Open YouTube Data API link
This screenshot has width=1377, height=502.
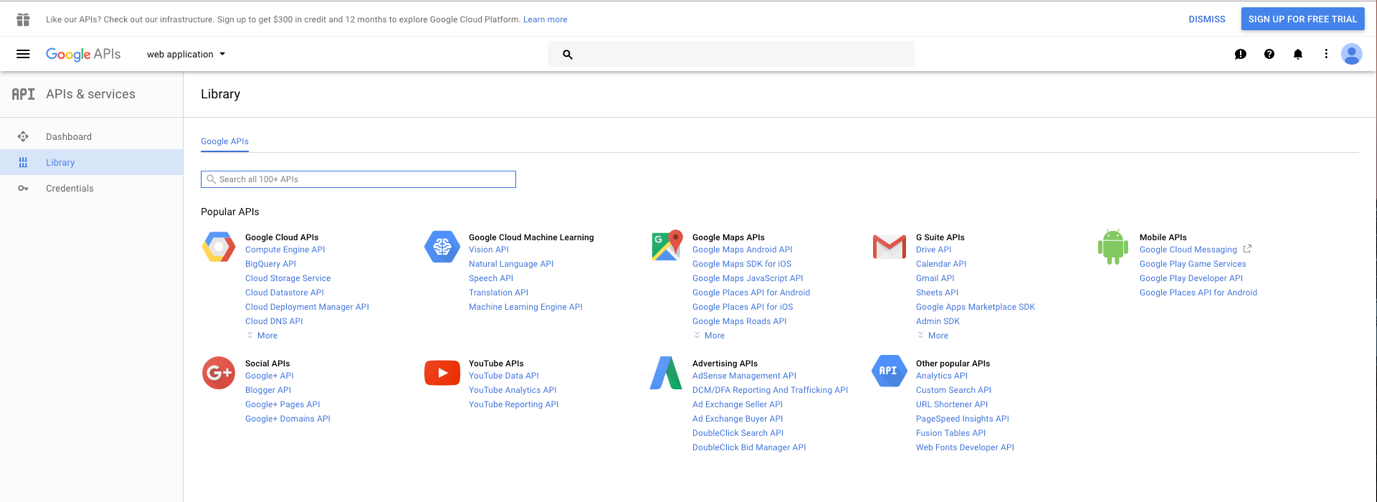pos(503,376)
